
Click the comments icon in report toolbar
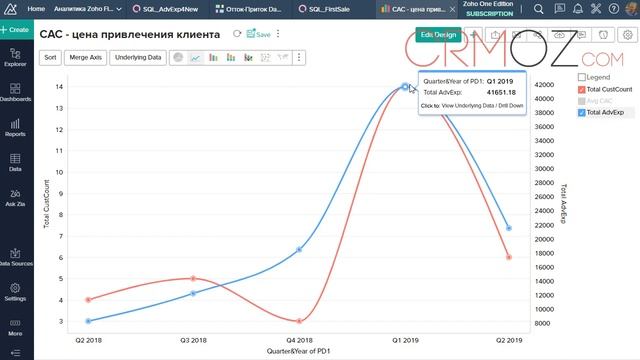(581, 35)
